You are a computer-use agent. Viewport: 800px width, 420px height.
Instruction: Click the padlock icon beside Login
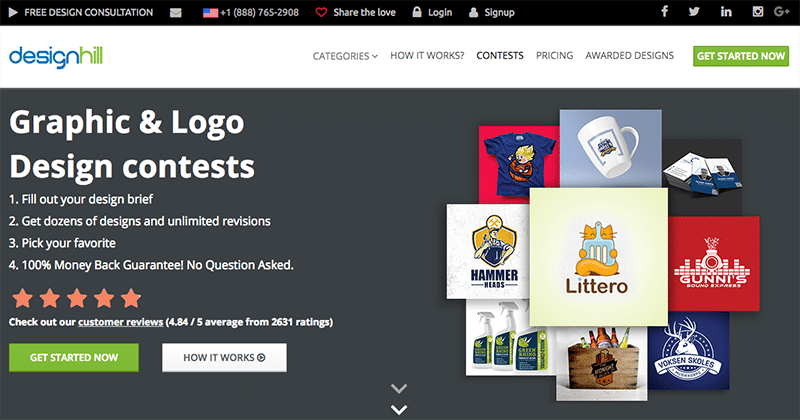417,12
